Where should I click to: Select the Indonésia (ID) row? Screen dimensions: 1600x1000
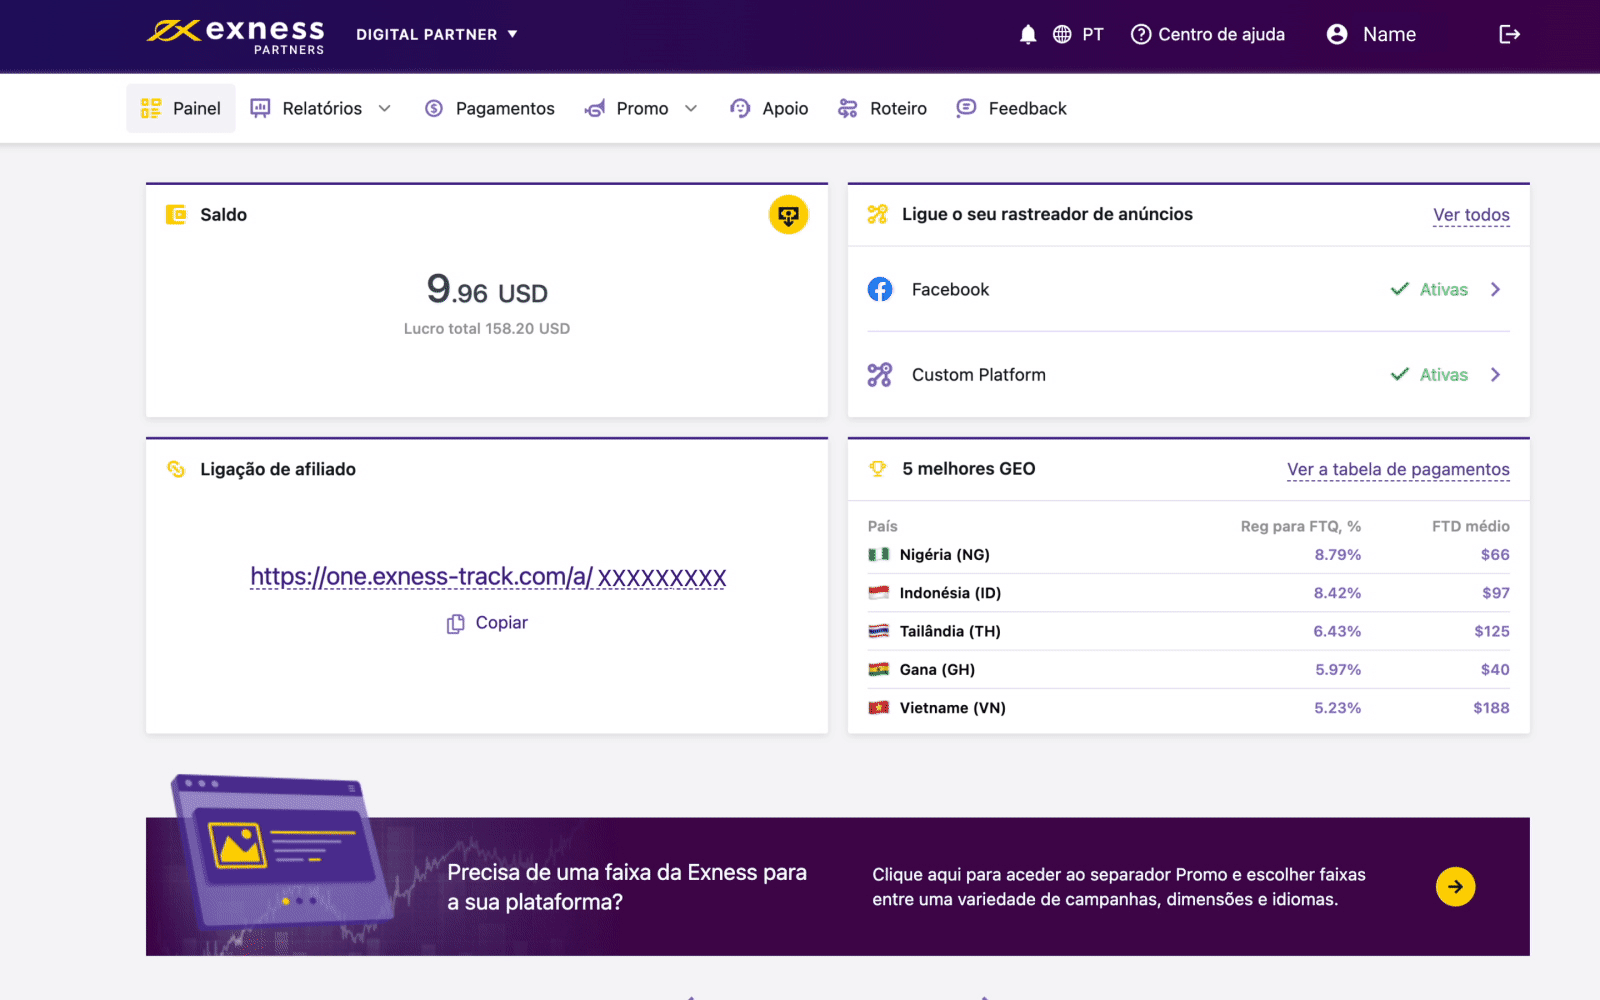1188,593
